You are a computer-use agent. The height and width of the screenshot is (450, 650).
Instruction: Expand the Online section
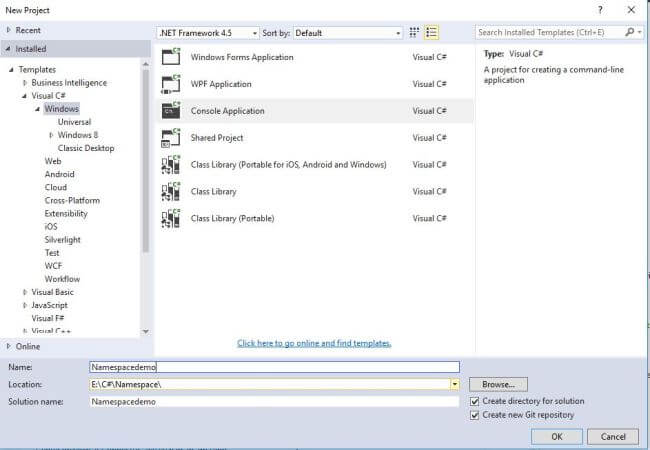click(x=8, y=346)
